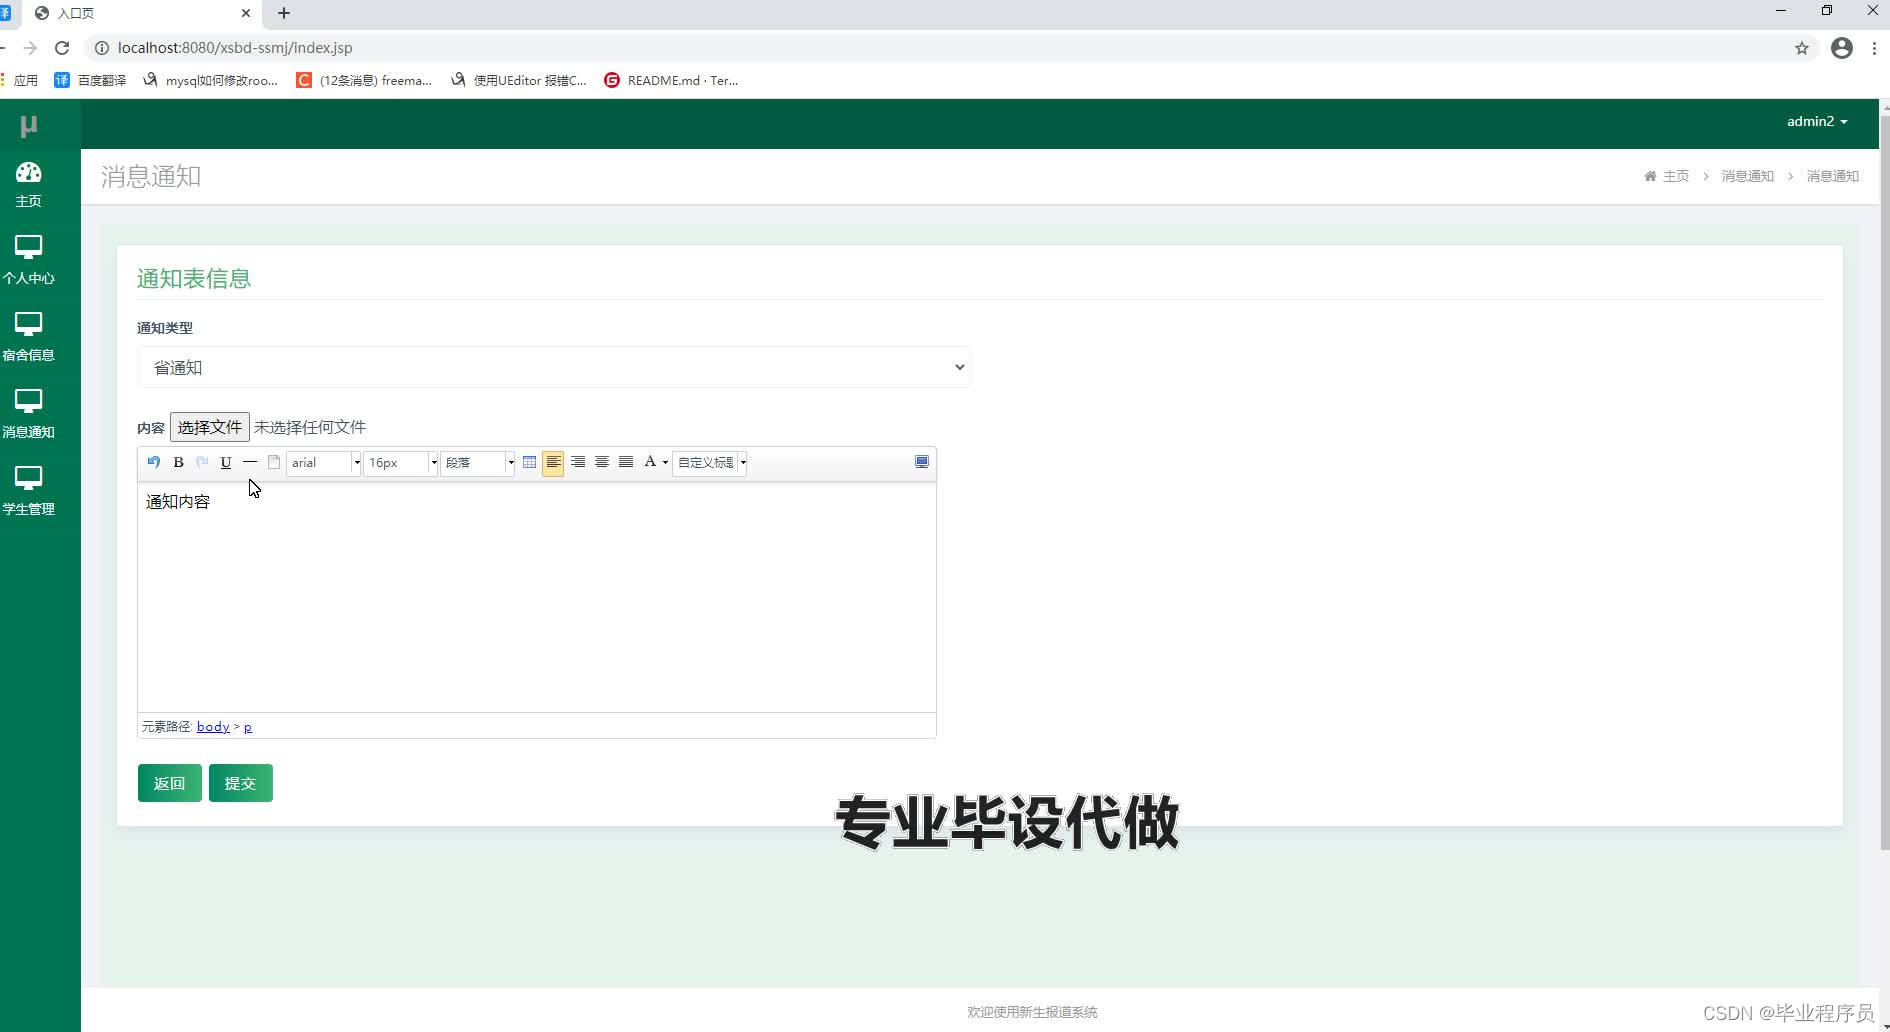Screen dimensions: 1890x1032
Task: Toggle right text alignment in the editor
Action: point(578,462)
